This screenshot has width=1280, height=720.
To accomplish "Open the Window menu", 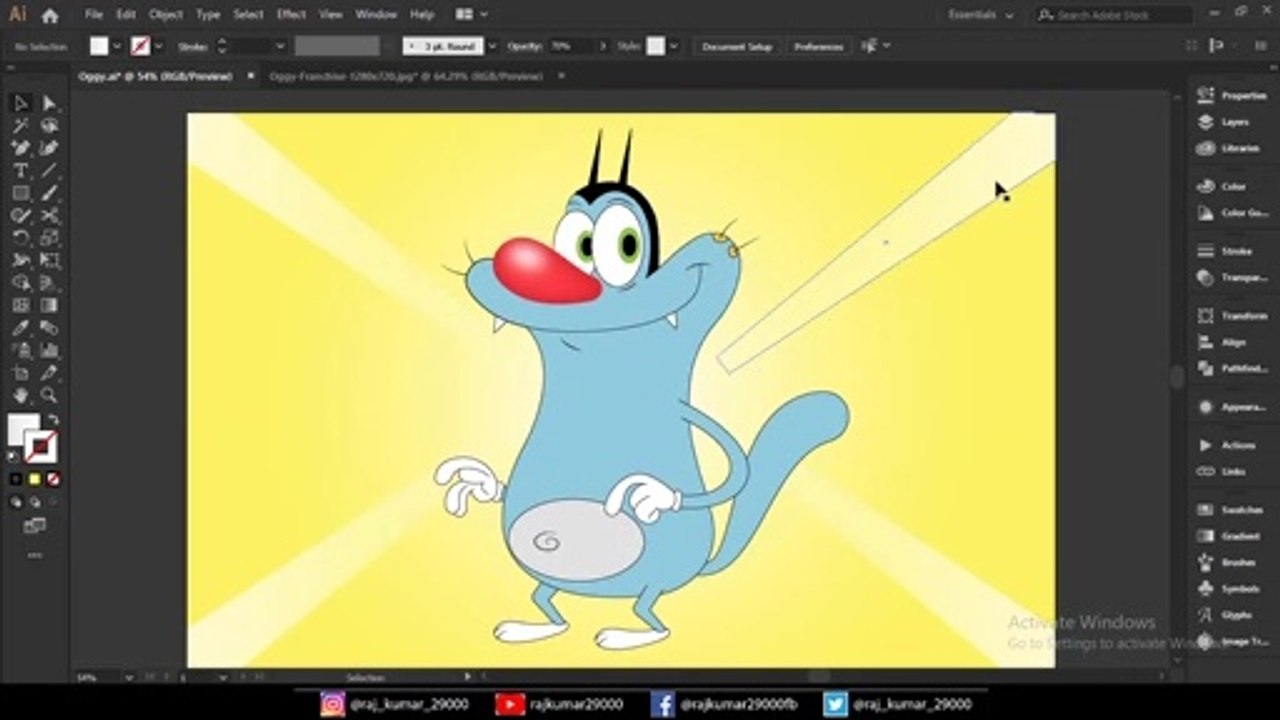I will tap(376, 15).
